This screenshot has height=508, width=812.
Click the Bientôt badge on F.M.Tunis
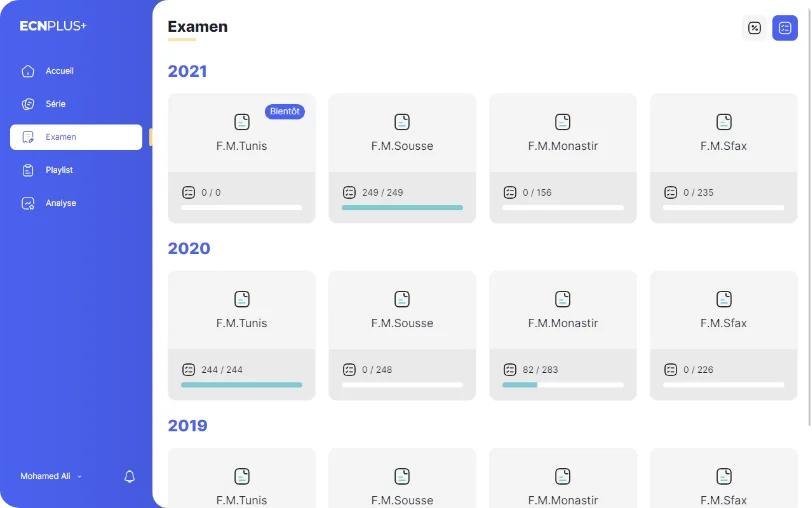(285, 111)
